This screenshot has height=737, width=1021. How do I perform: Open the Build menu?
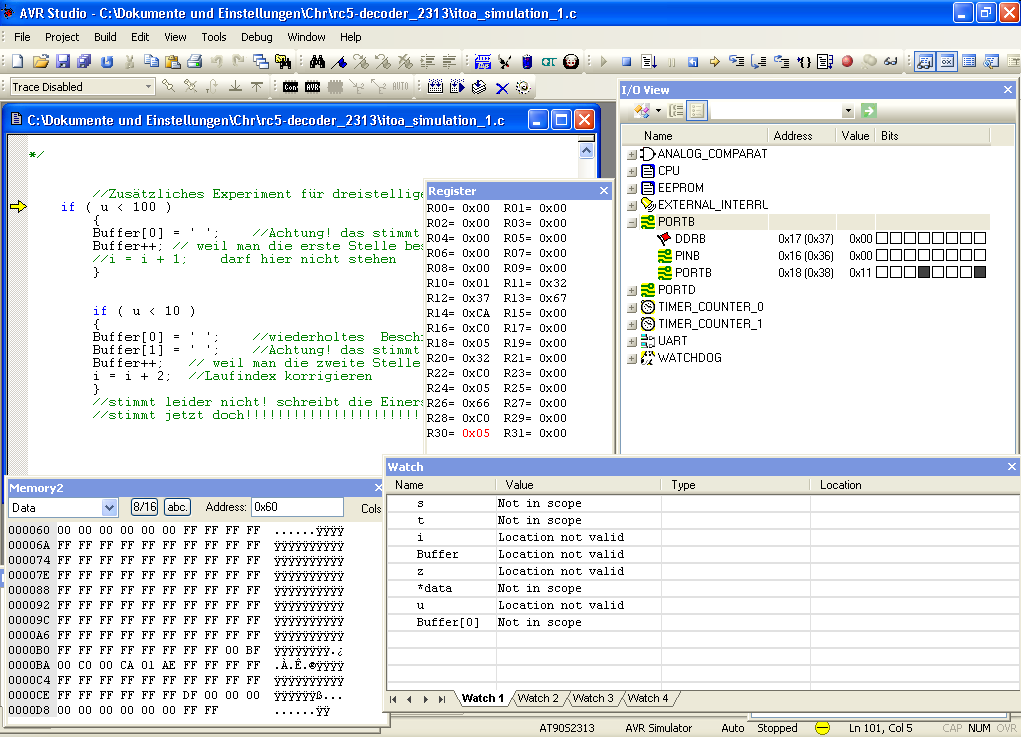coord(105,37)
